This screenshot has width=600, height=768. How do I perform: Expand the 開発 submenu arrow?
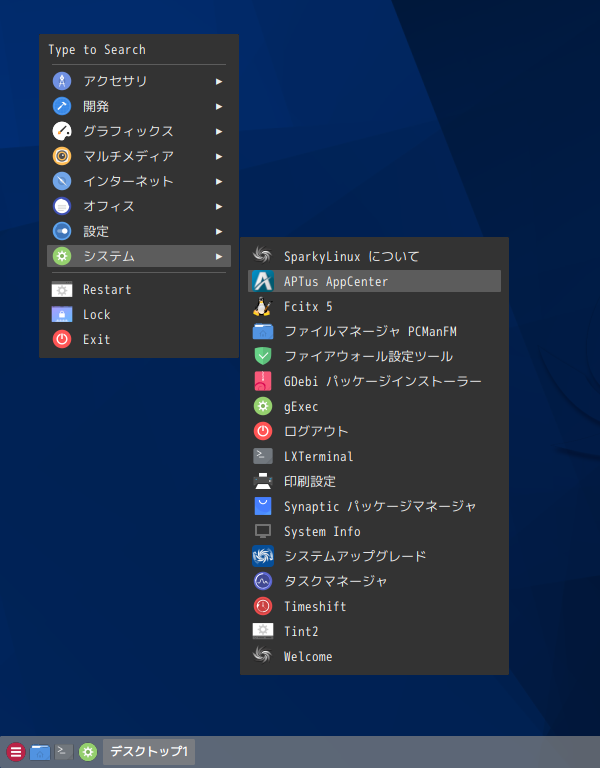(x=219, y=106)
